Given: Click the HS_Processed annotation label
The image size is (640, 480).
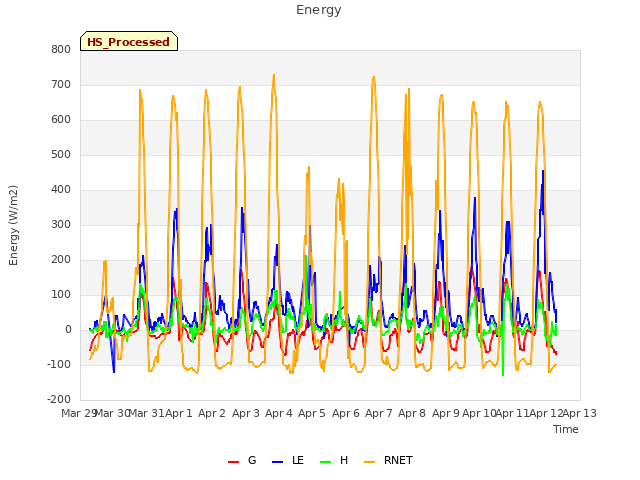Looking at the screenshot, I should click(x=129, y=42).
